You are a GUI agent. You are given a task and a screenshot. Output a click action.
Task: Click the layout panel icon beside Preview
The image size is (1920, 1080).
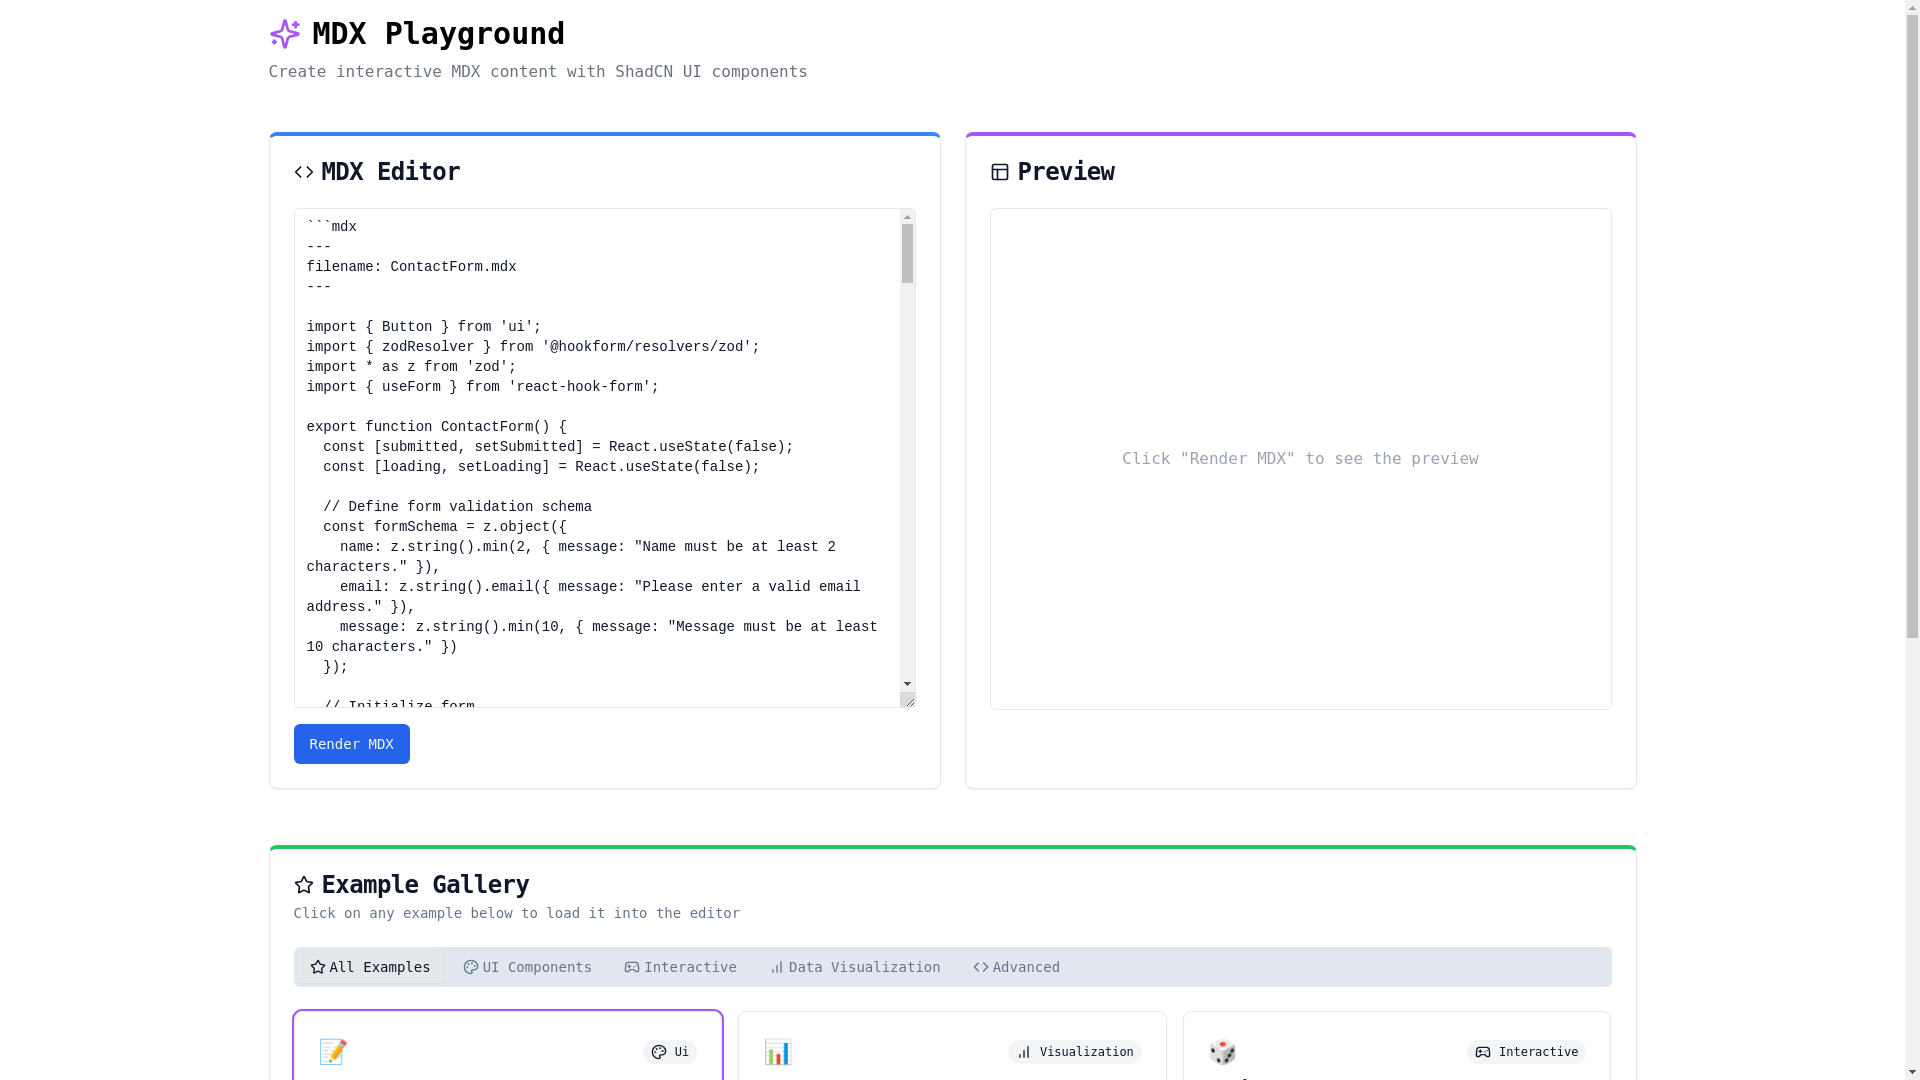[x=1000, y=172]
